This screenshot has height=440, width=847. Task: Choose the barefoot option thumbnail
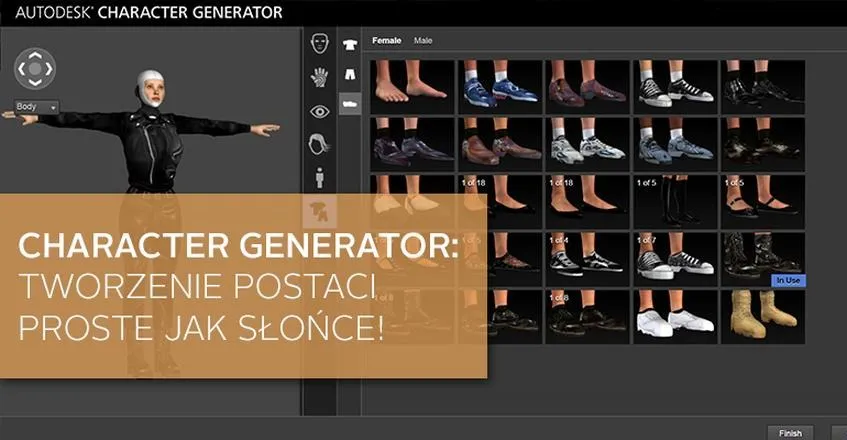click(412, 86)
